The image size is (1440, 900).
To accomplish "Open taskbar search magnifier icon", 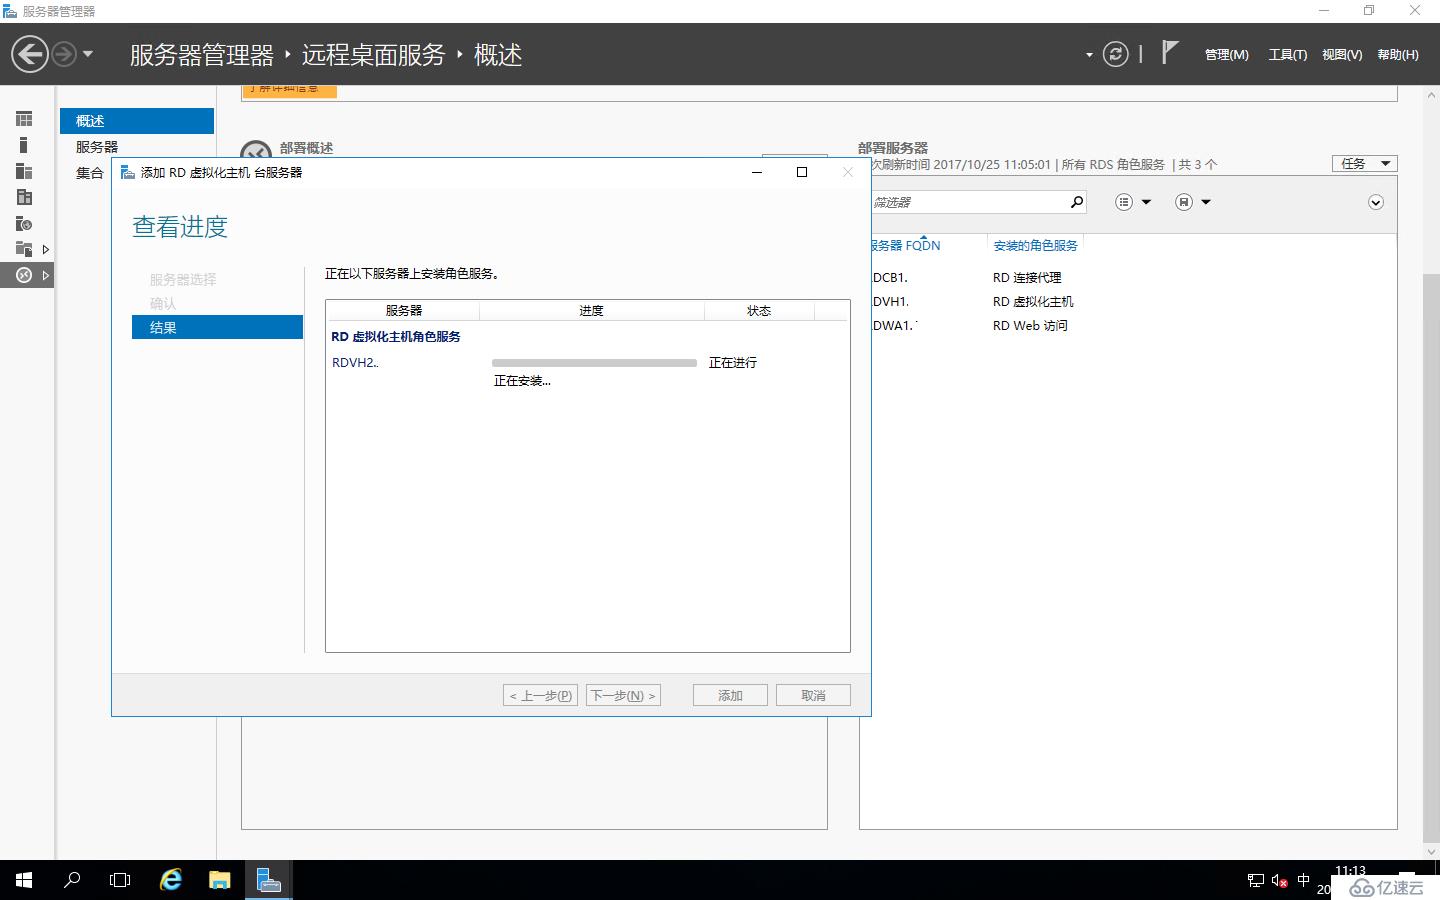I will 72,880.
